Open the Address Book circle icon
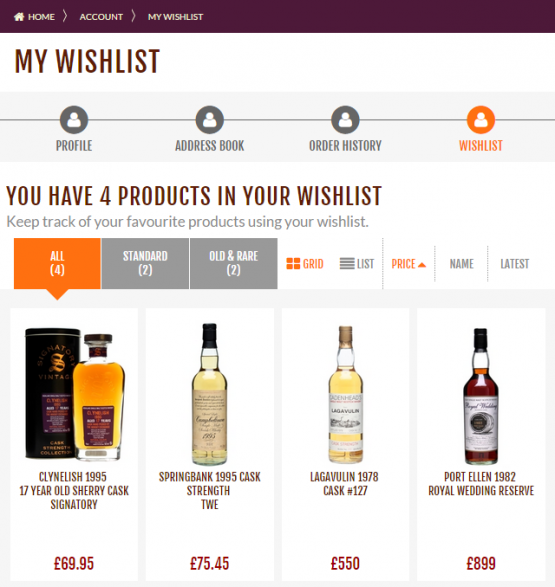Image resolution: width=555 pixels, height=587 pixels. click(210, 120)
